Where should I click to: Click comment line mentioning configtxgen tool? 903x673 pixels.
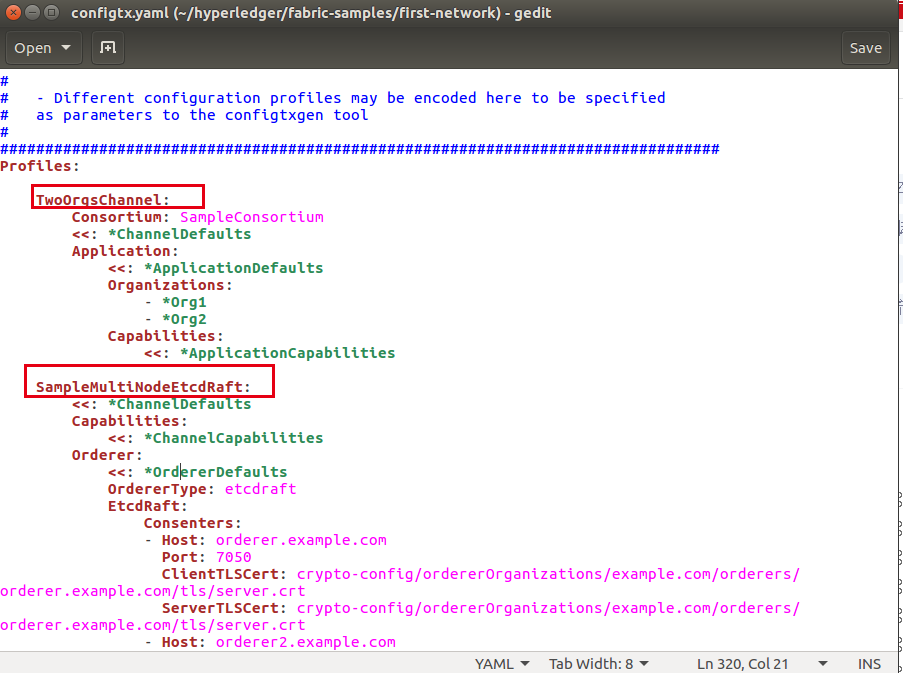[184, 115]
